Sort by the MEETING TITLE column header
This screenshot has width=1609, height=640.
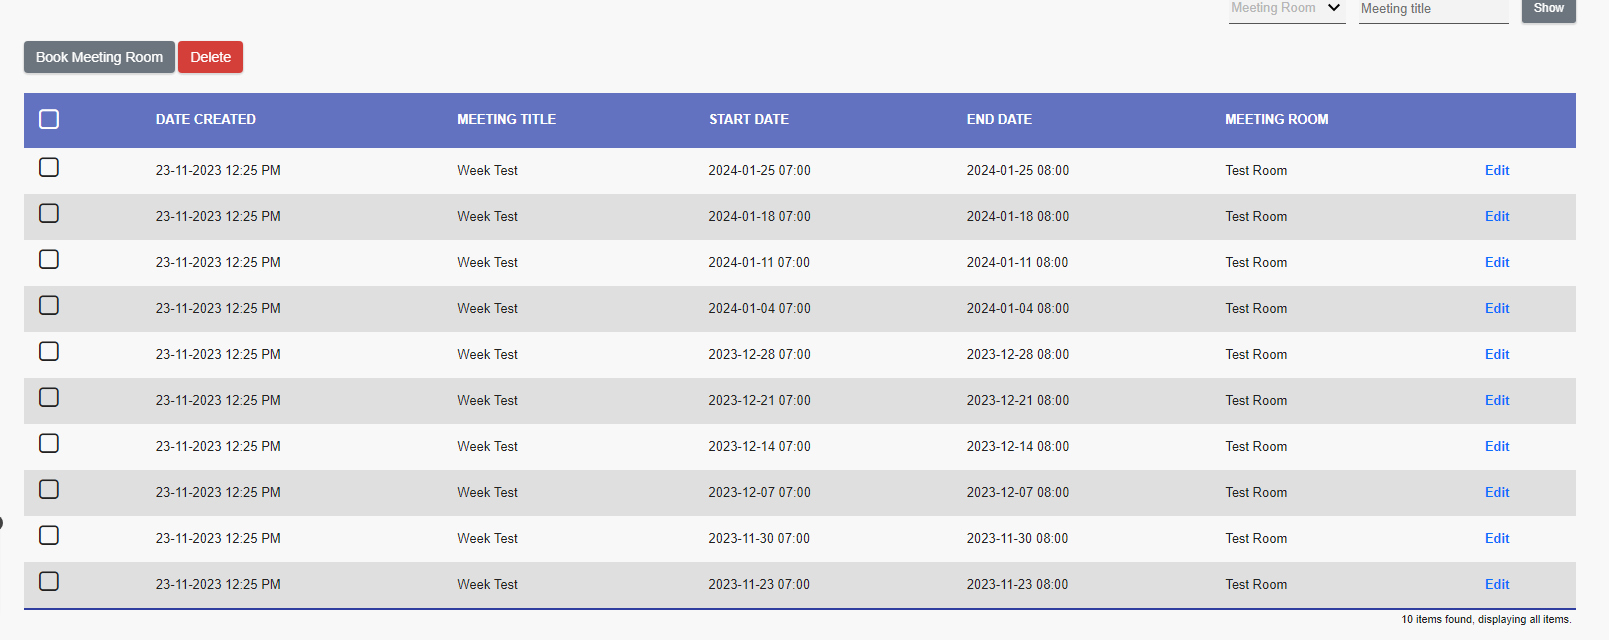click(x=506, y=119)
